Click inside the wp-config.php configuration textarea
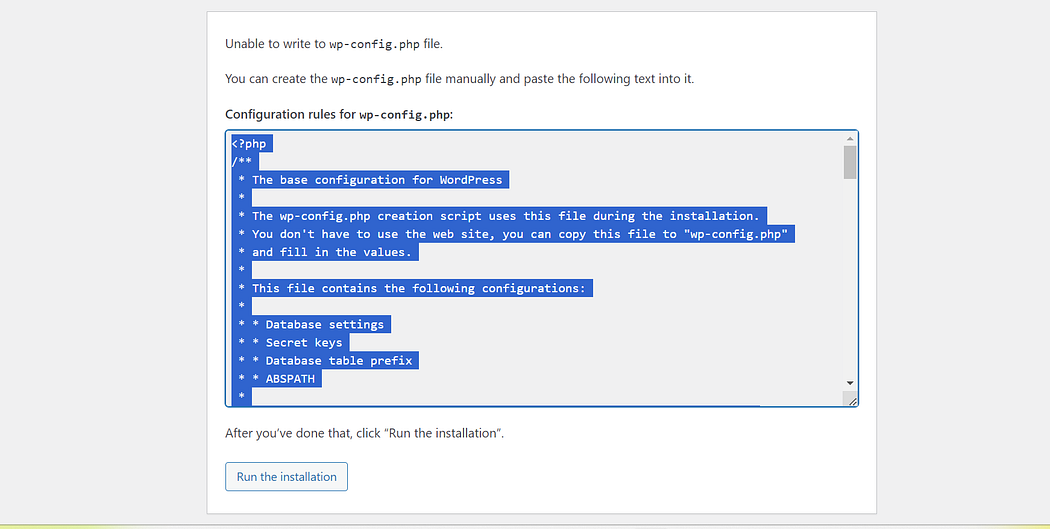 coord(541,268)
